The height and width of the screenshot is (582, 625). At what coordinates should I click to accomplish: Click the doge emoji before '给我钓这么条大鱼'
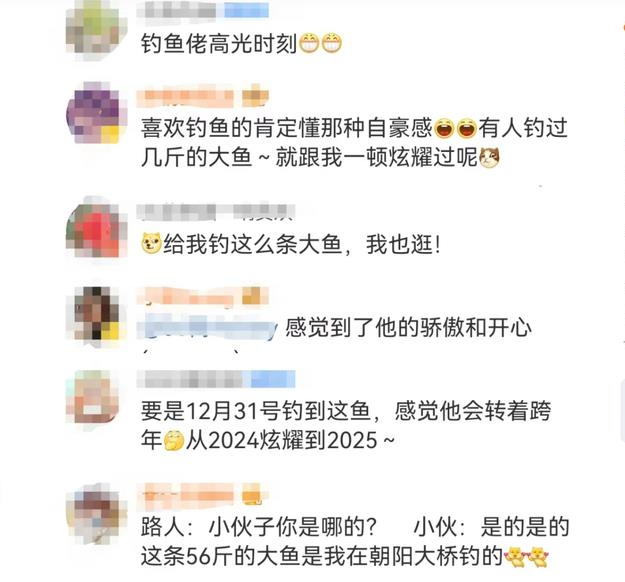tap(151, 243)
